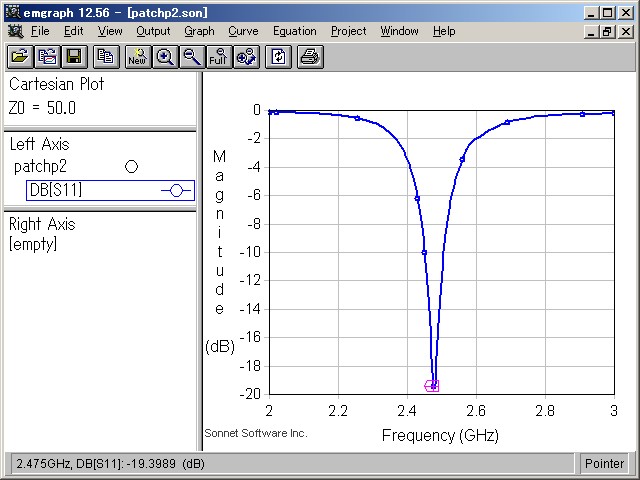This screenshot has width=640, height=480.
Task: Click the -10 tick label on magnitude axis
Action: click(x=250, y=252)
